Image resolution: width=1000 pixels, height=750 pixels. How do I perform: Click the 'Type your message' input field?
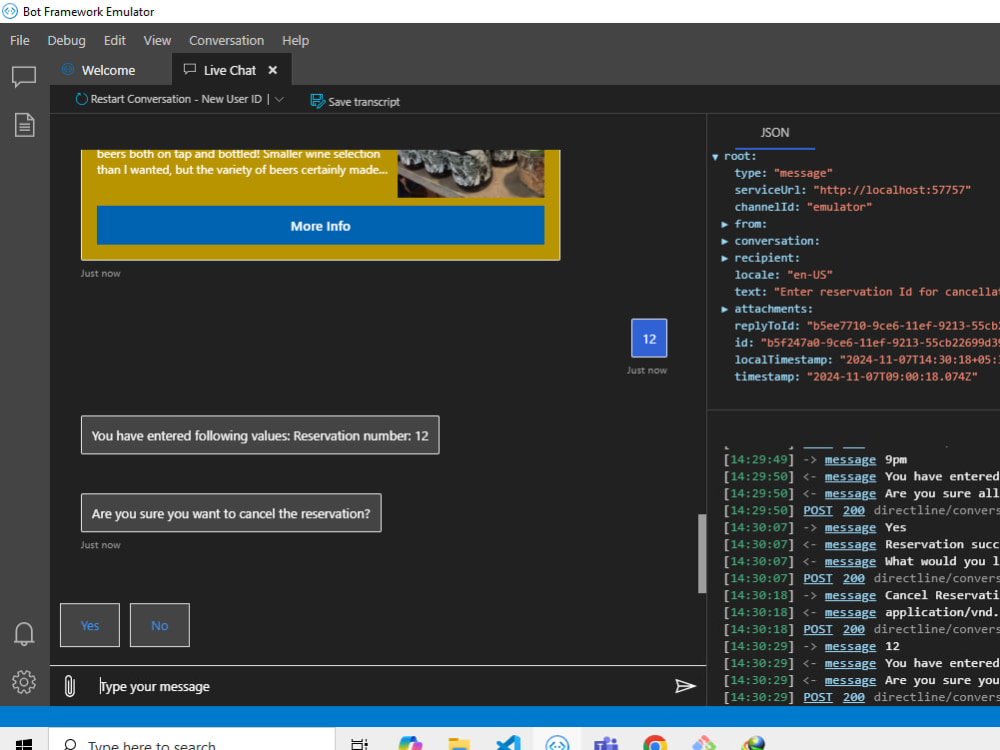(300, 686)
